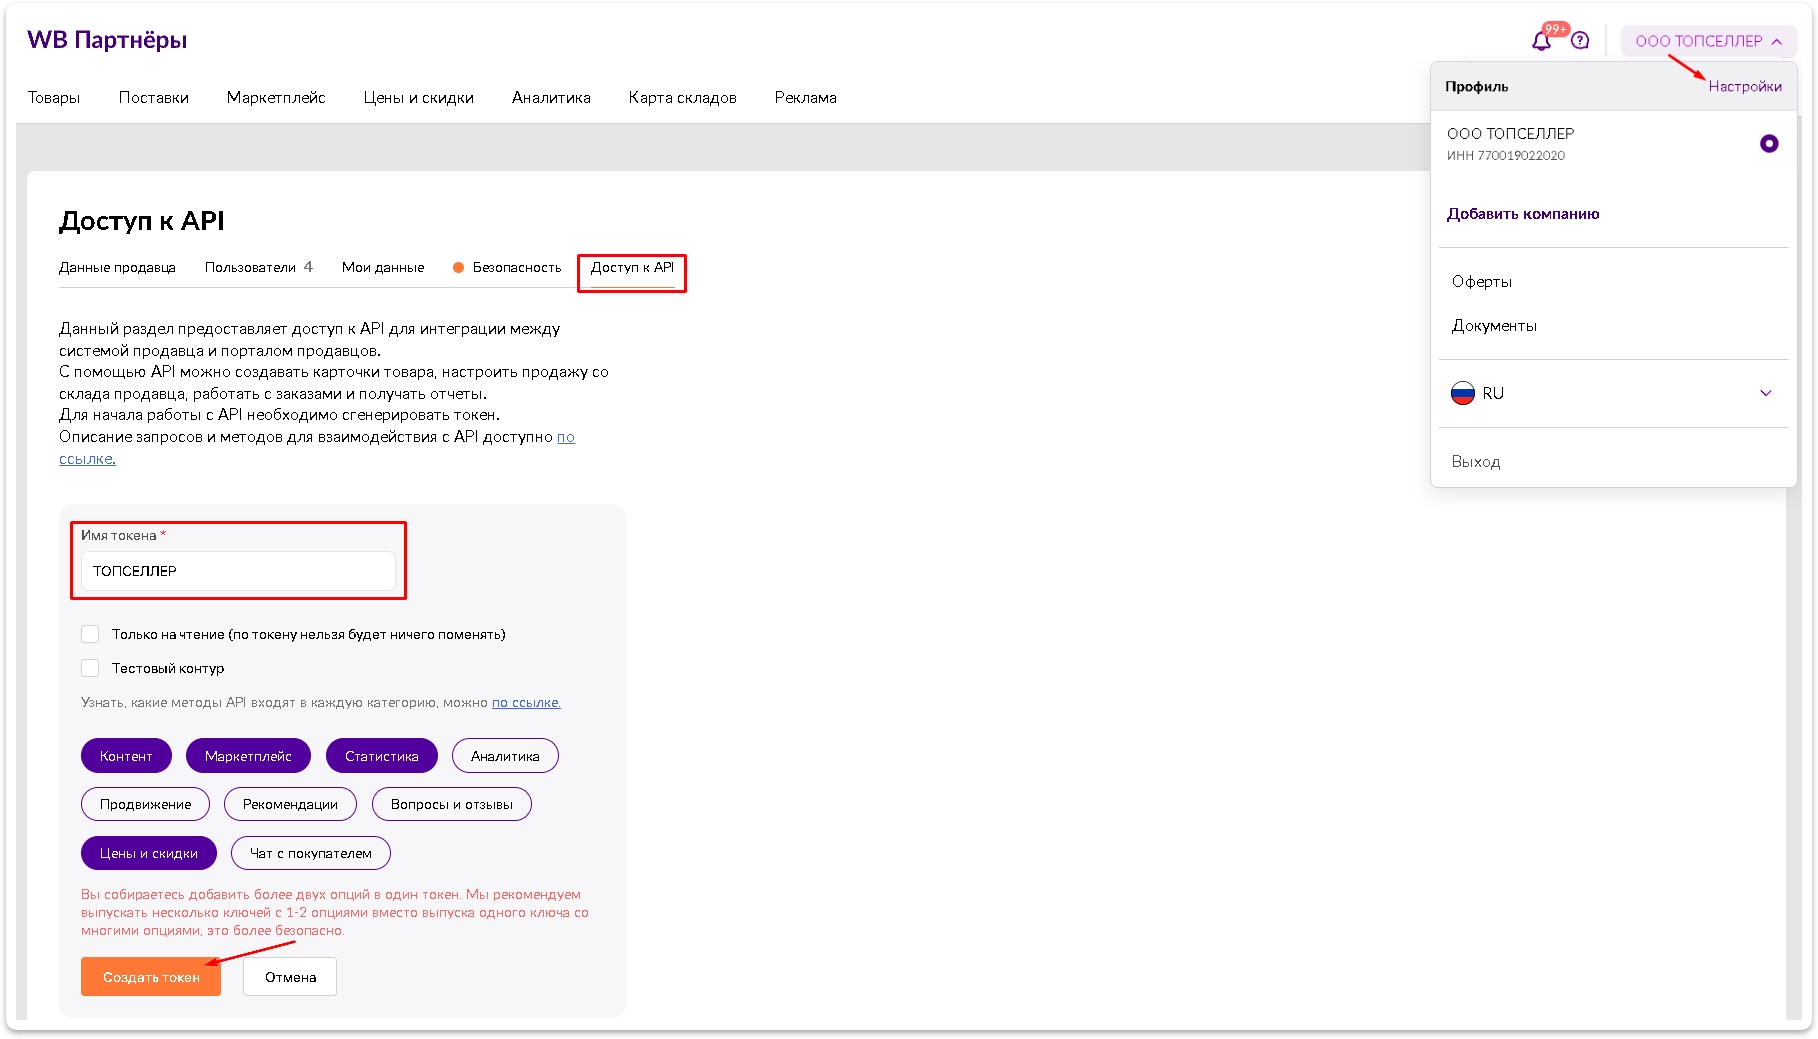Deselect the 'Контент' category chip
Image resolution: width=1818 pixels, height=1039 pixels.
[x=126, y=756]
